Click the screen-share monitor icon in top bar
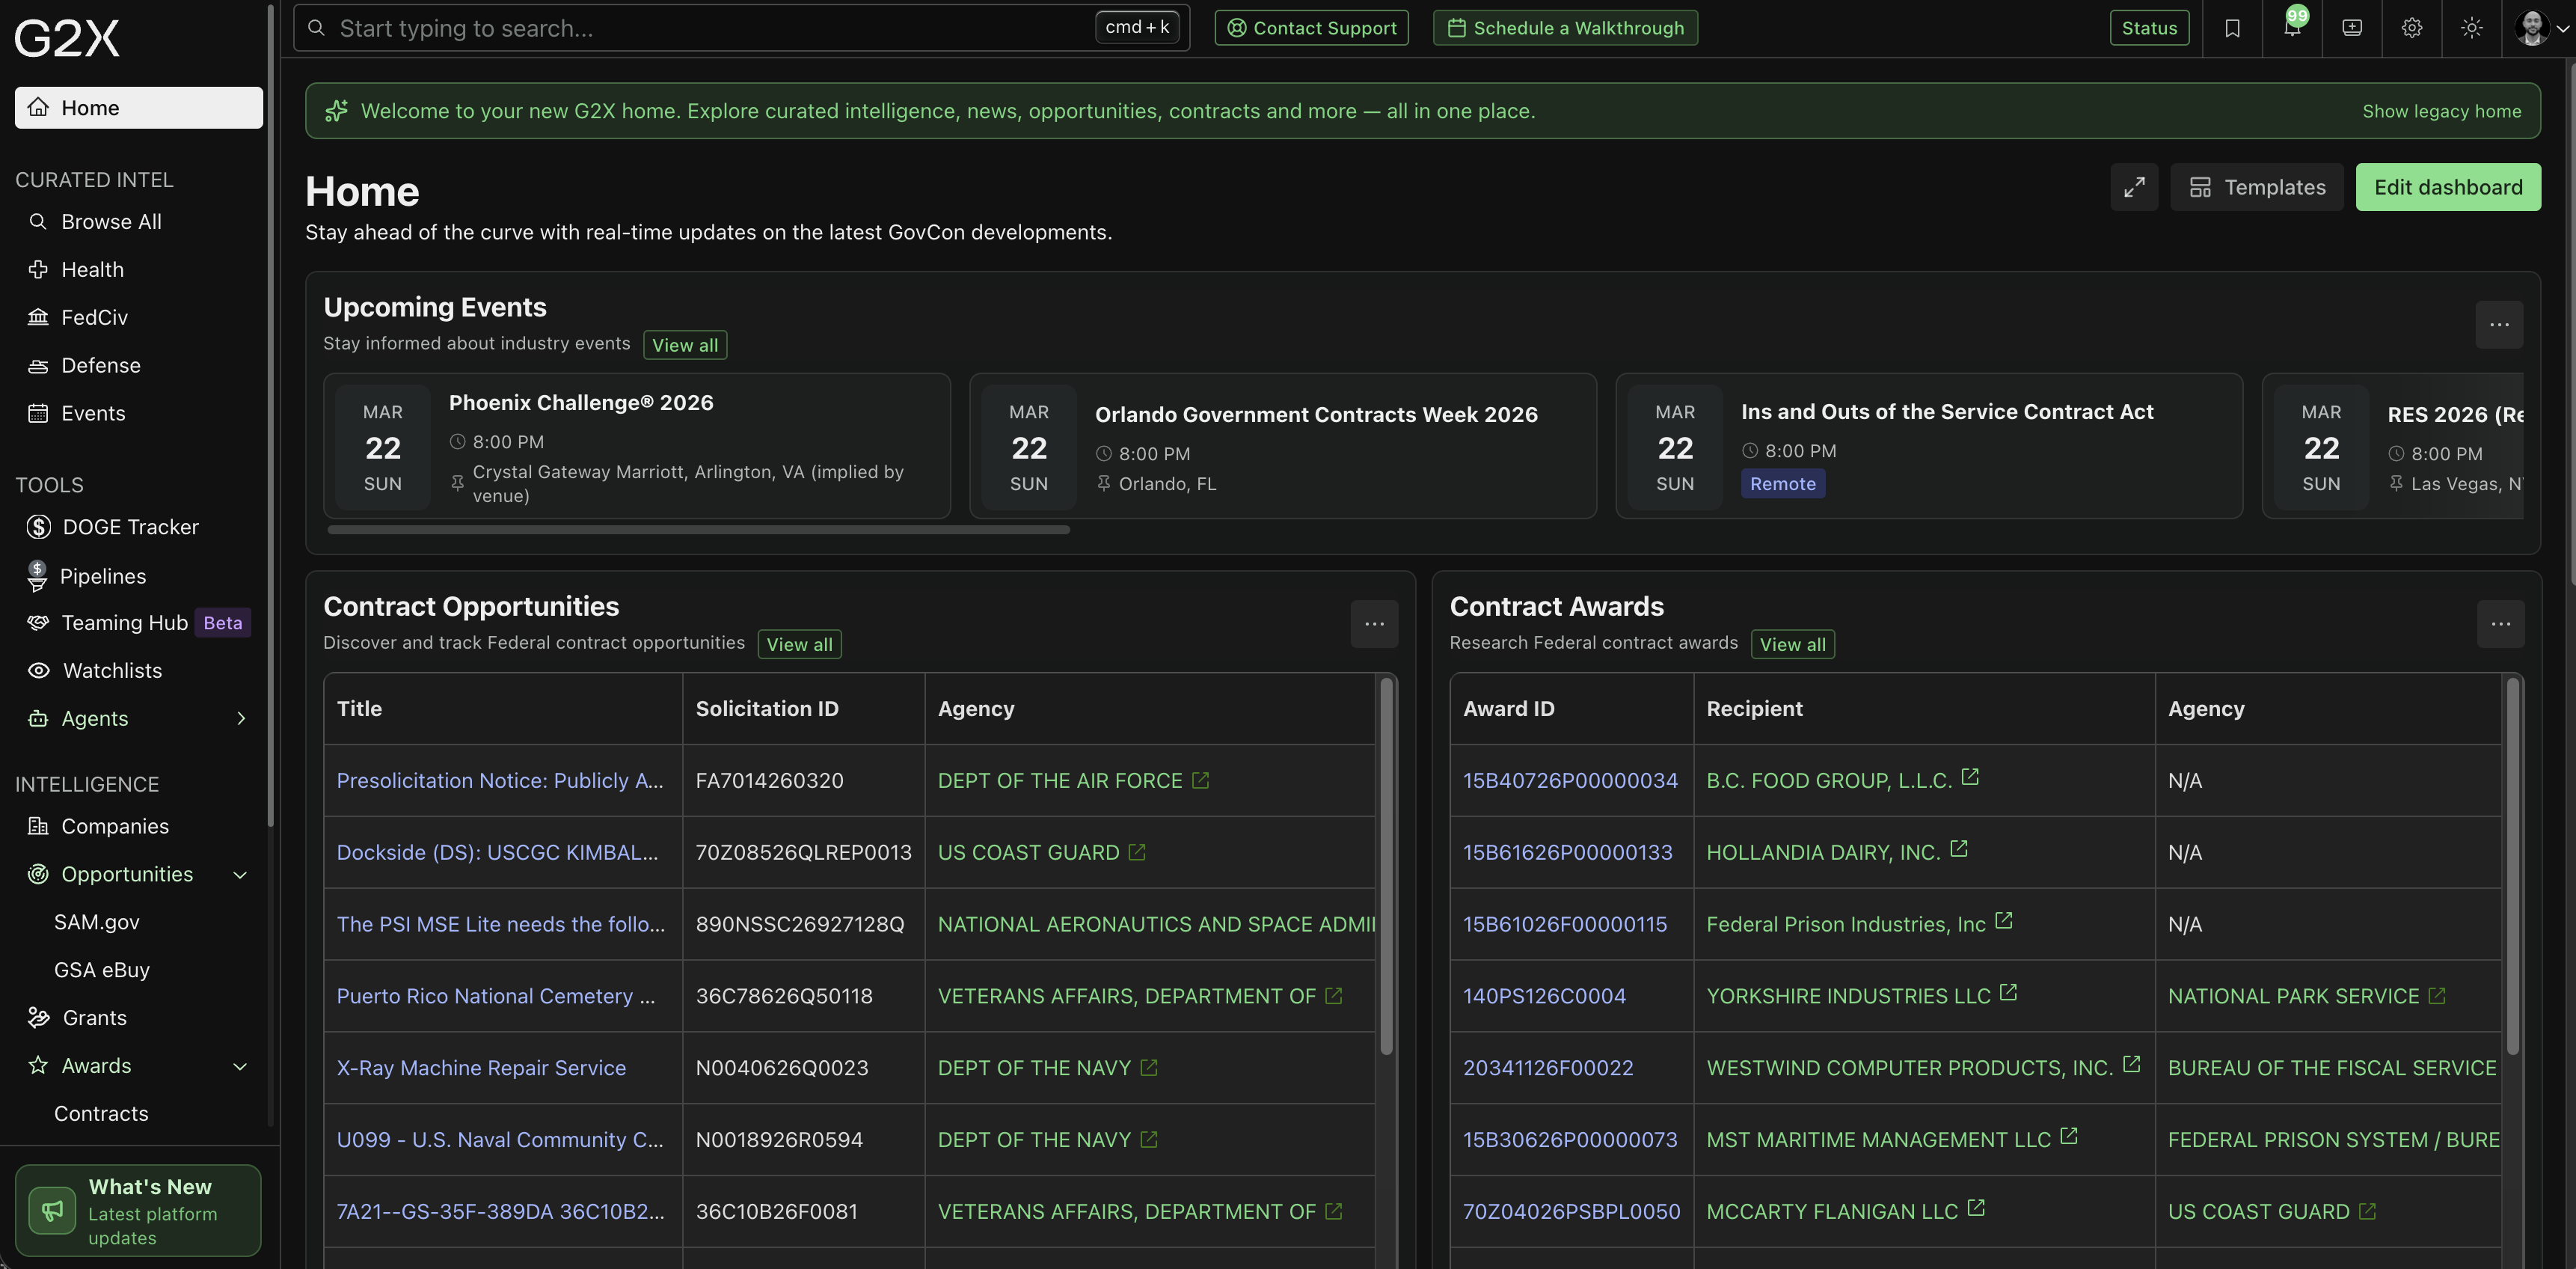The image size is (2576, 1269). pos(2352,28)
